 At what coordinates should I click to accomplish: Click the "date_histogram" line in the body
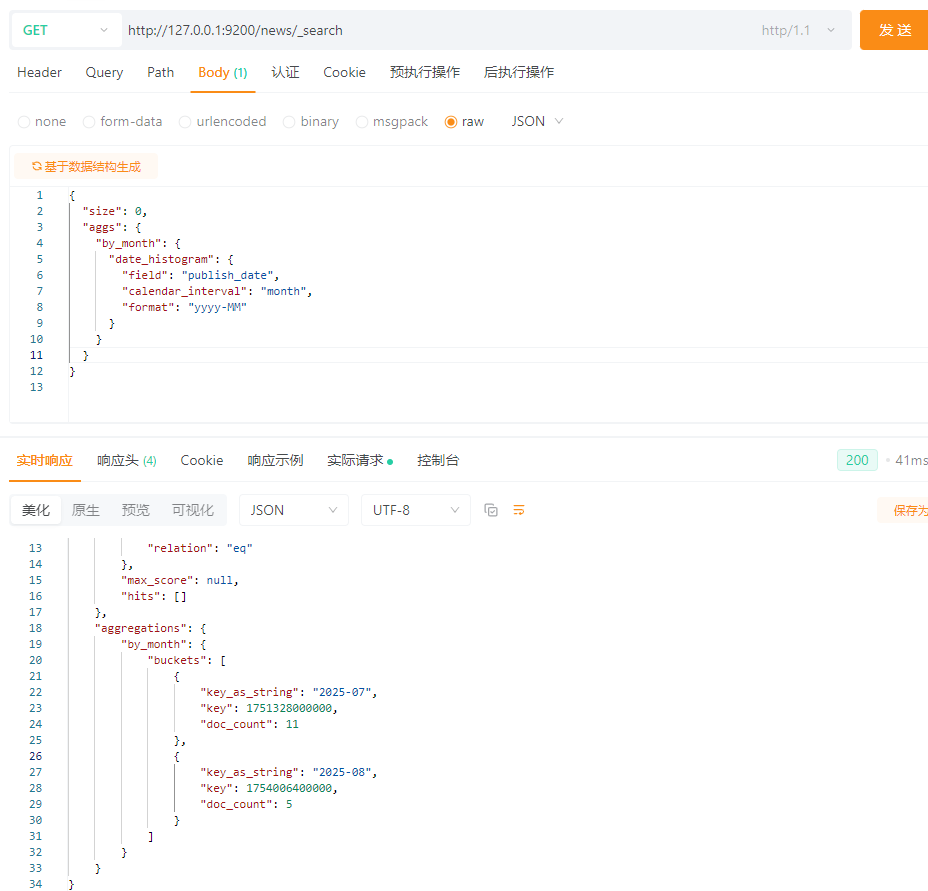coord(171,259)
